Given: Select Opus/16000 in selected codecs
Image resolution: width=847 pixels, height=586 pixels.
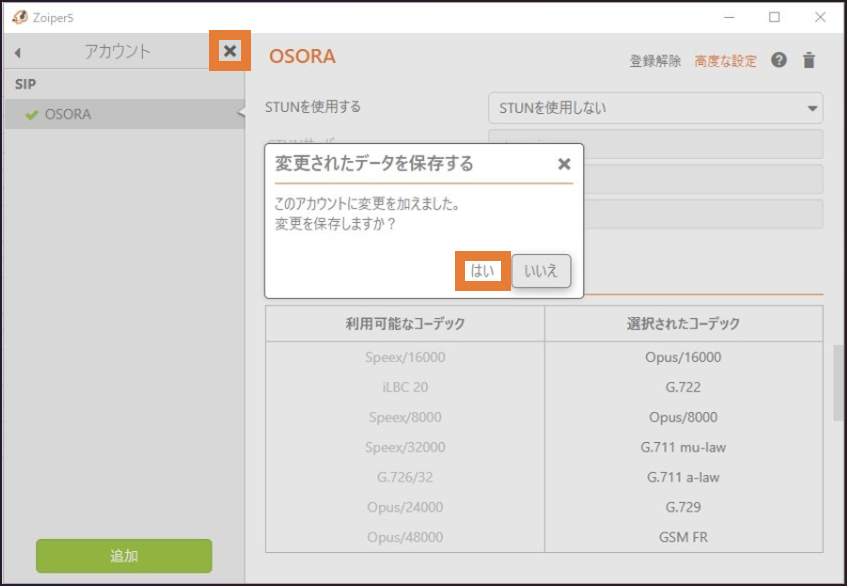Looking at the screenshot, I should 683,357.
